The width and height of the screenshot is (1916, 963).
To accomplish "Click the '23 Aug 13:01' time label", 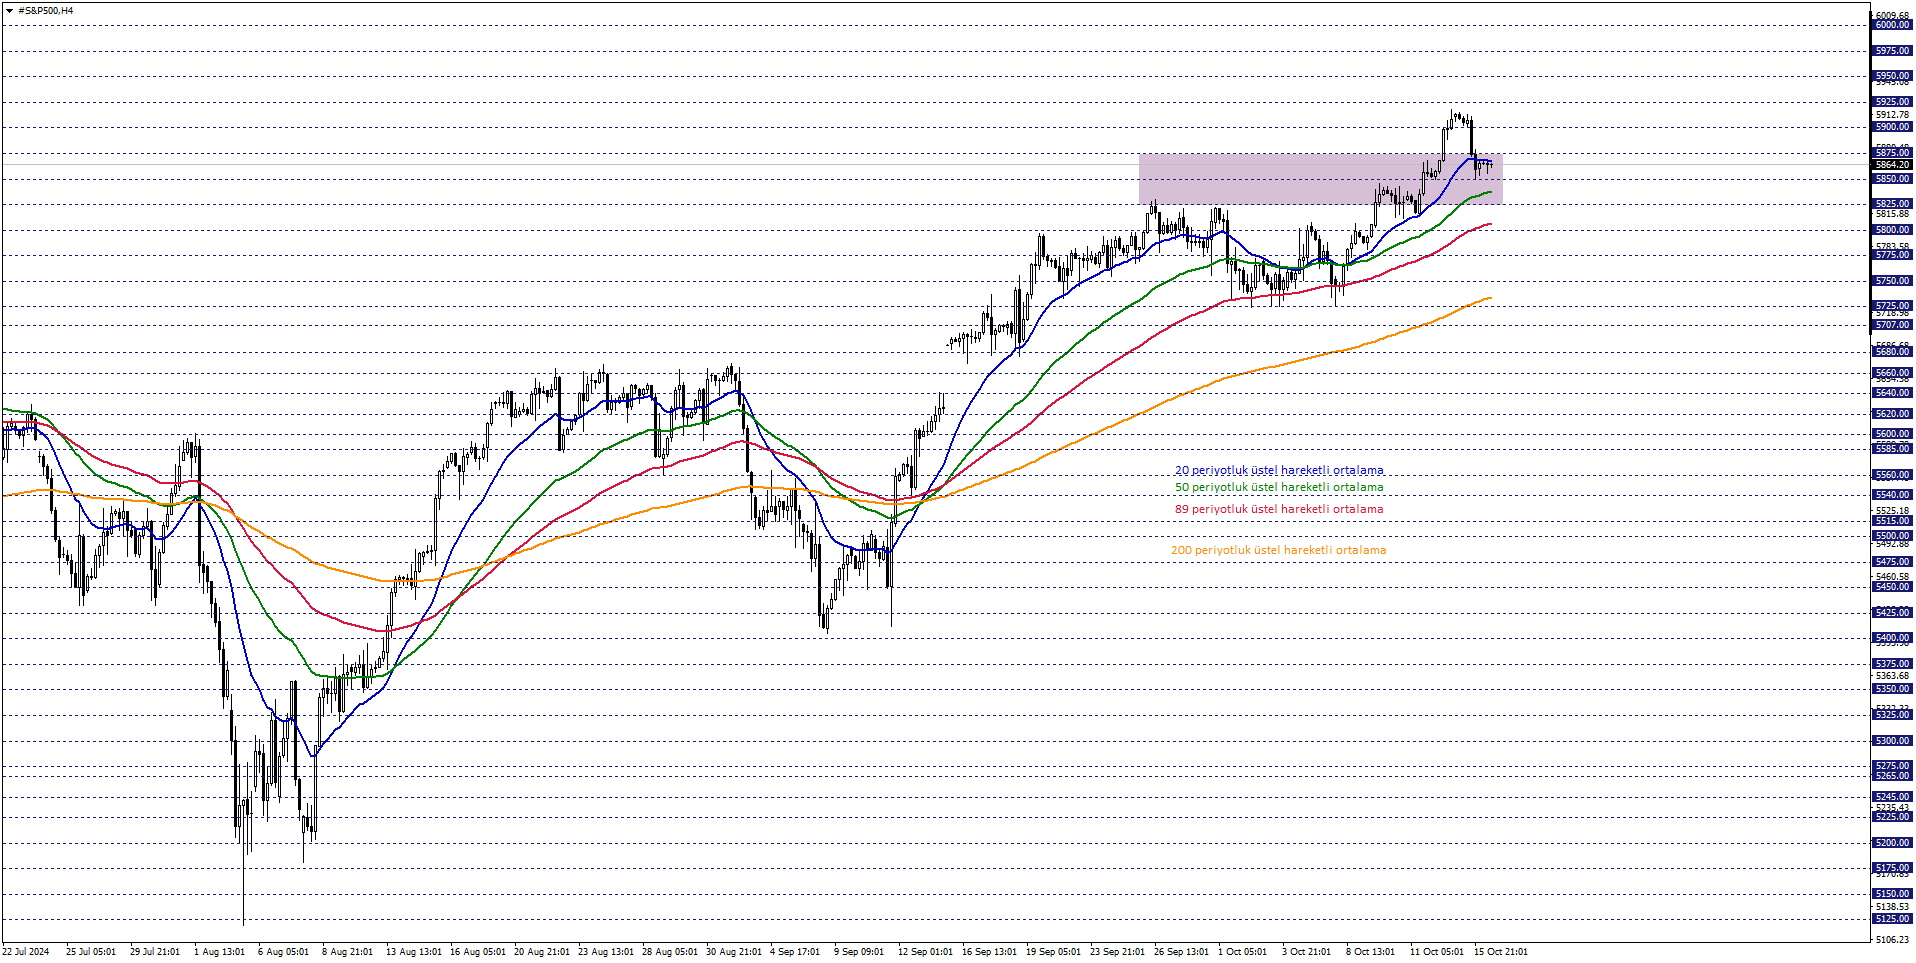I will point(606,952).
